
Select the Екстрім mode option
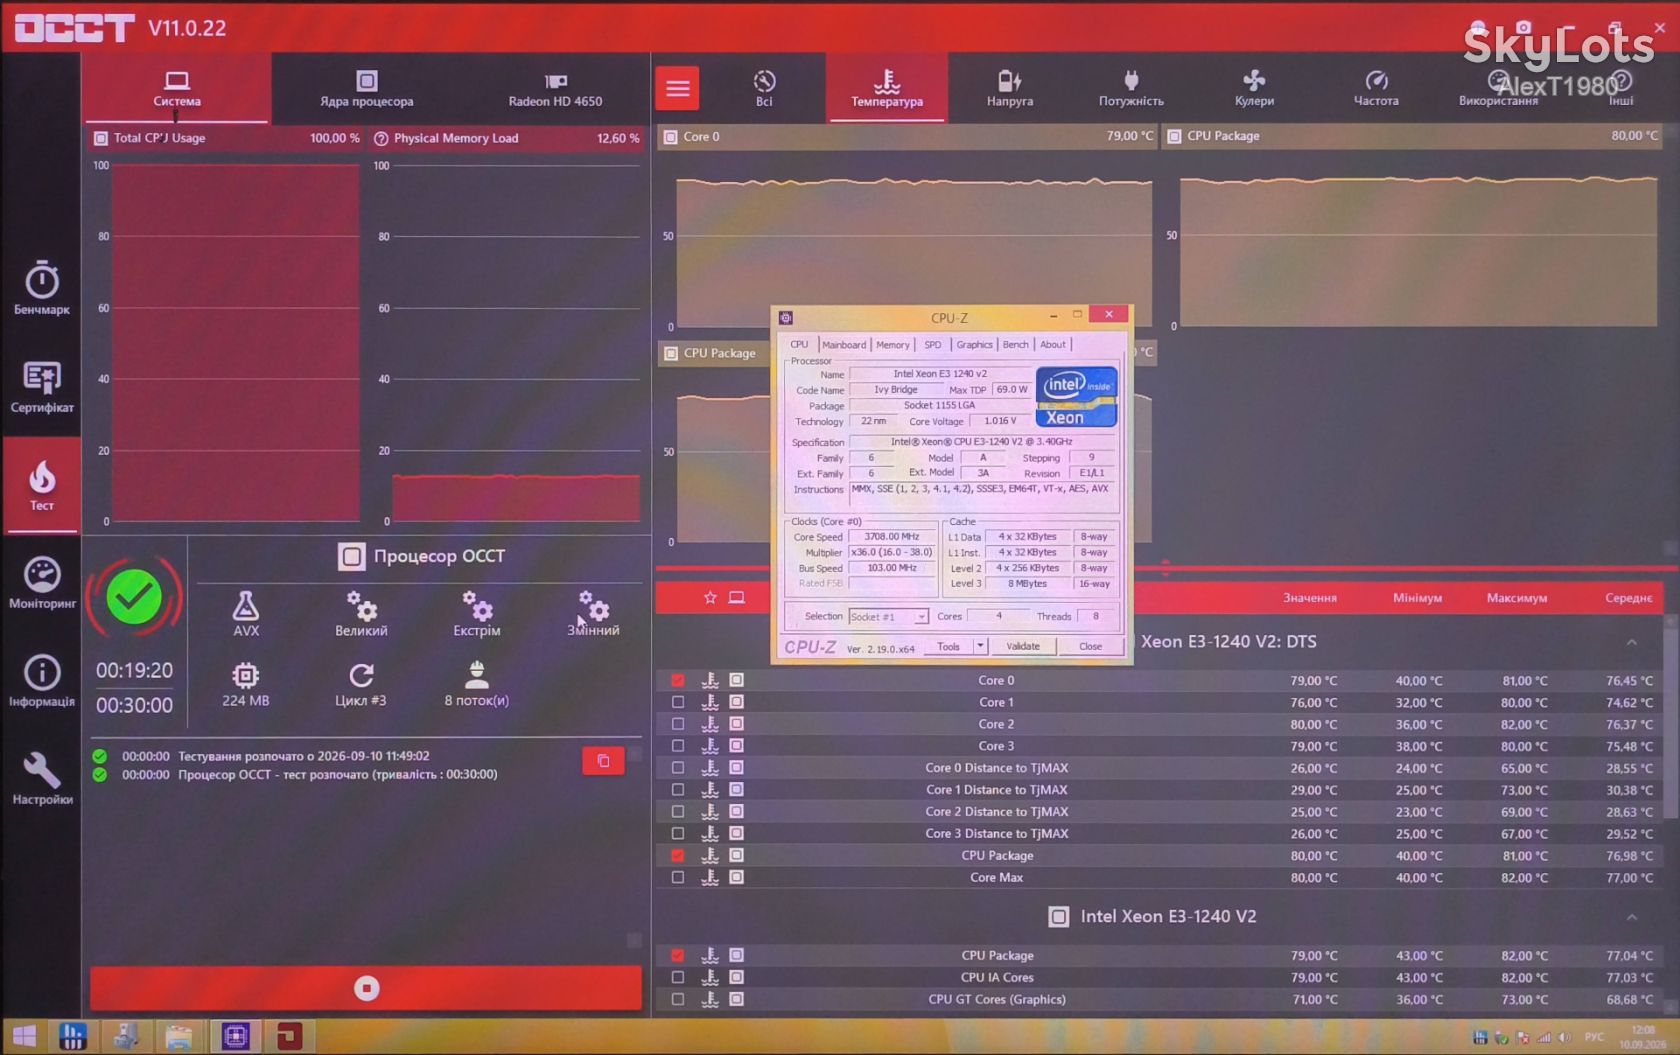(x=477, y=613)
